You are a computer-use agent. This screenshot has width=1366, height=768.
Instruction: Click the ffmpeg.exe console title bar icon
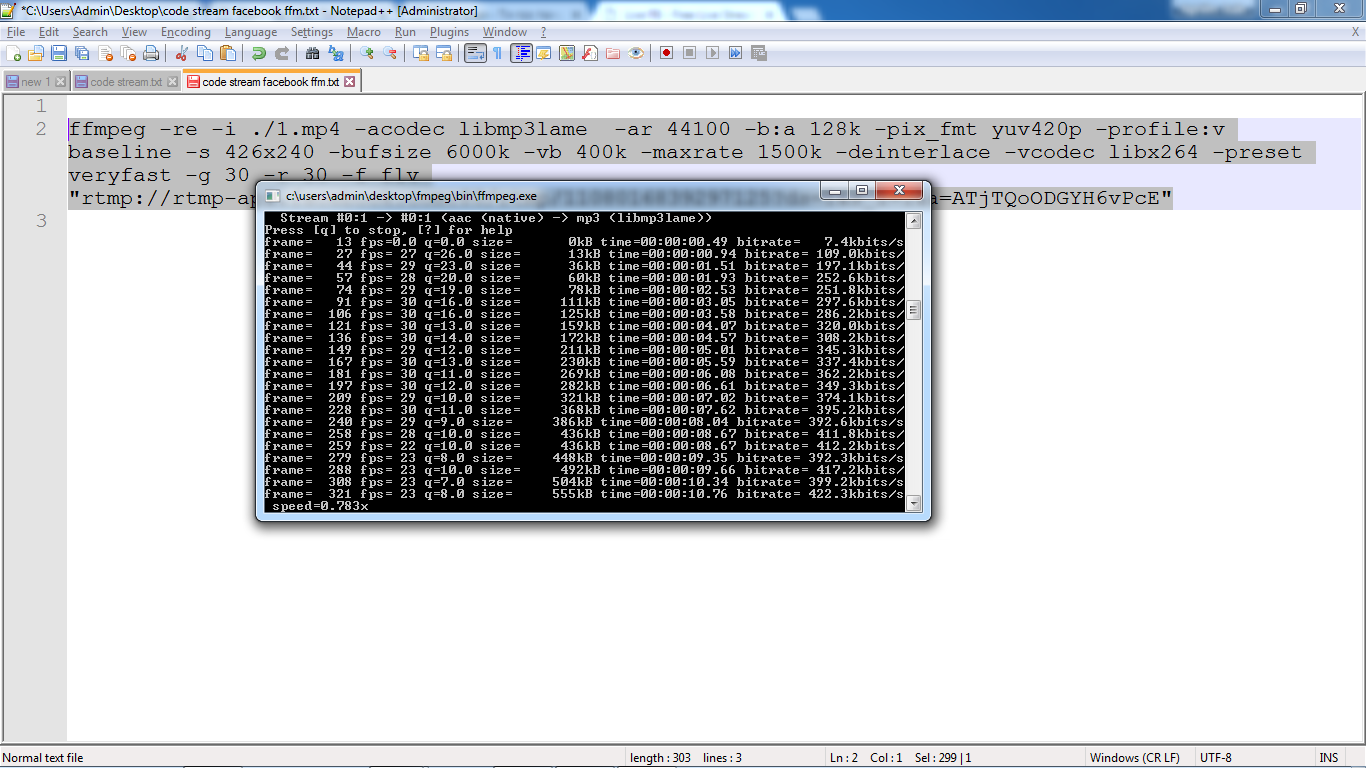[x=273, y=197]
